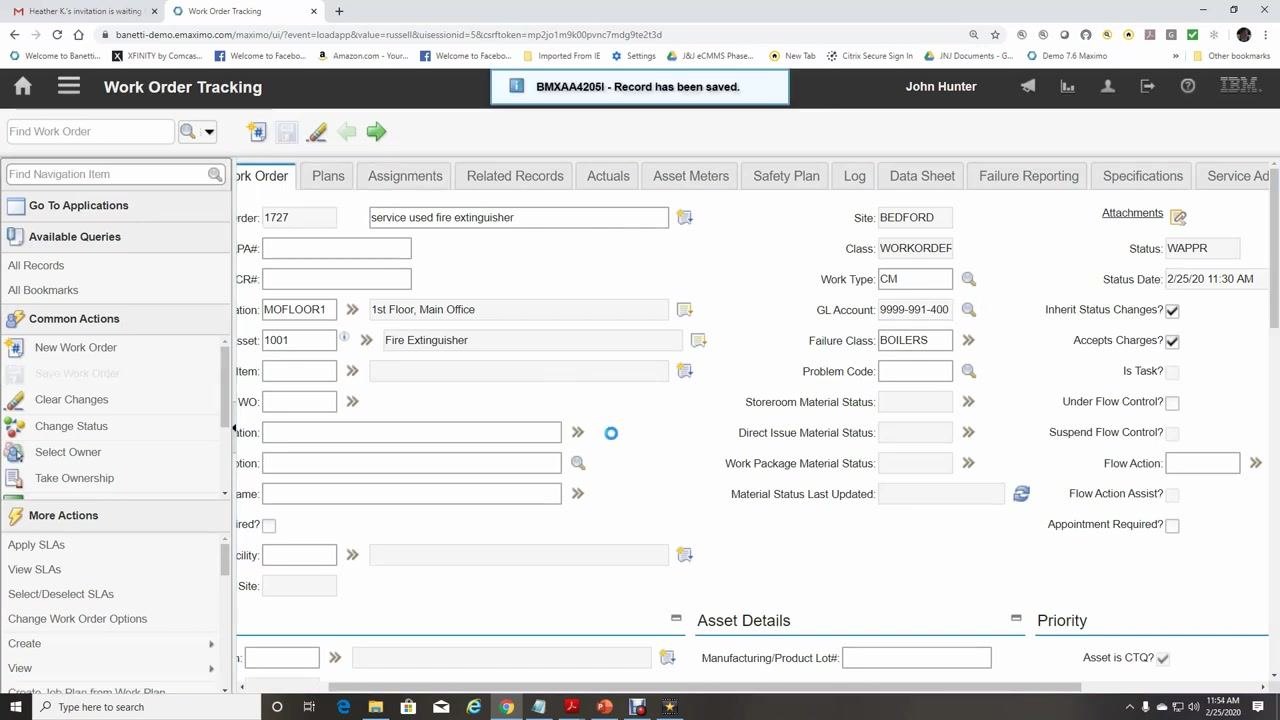Click the Work Type lookup magnifier
Screen dimensions: 1280x720
(x=968, y=279)
